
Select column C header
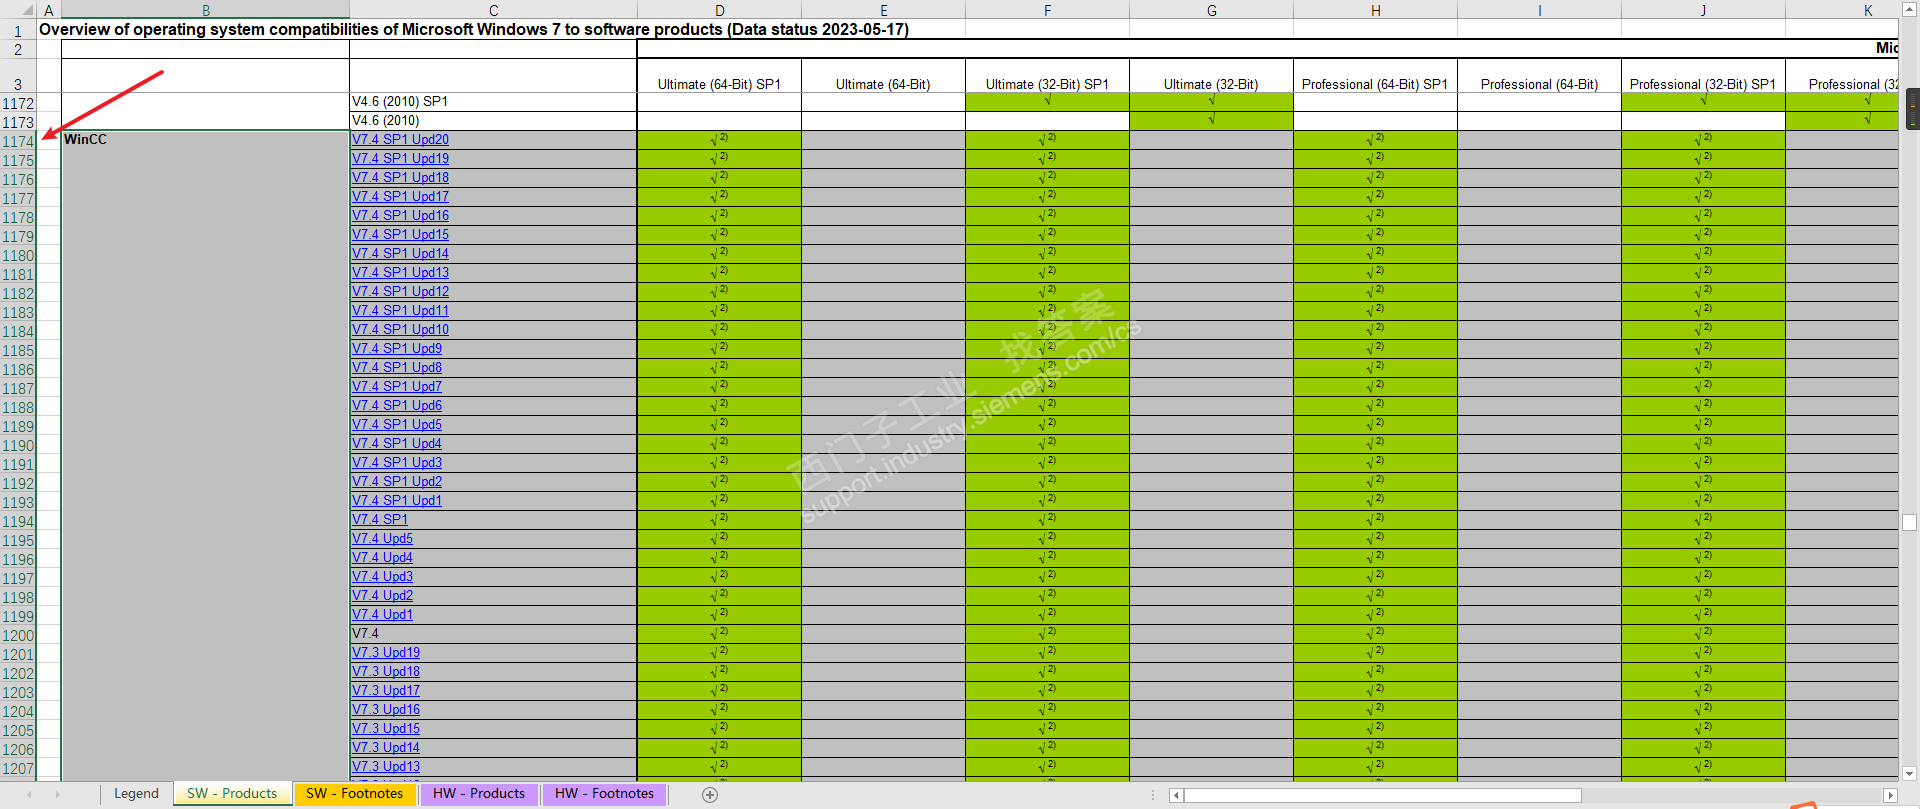point(493,10)
